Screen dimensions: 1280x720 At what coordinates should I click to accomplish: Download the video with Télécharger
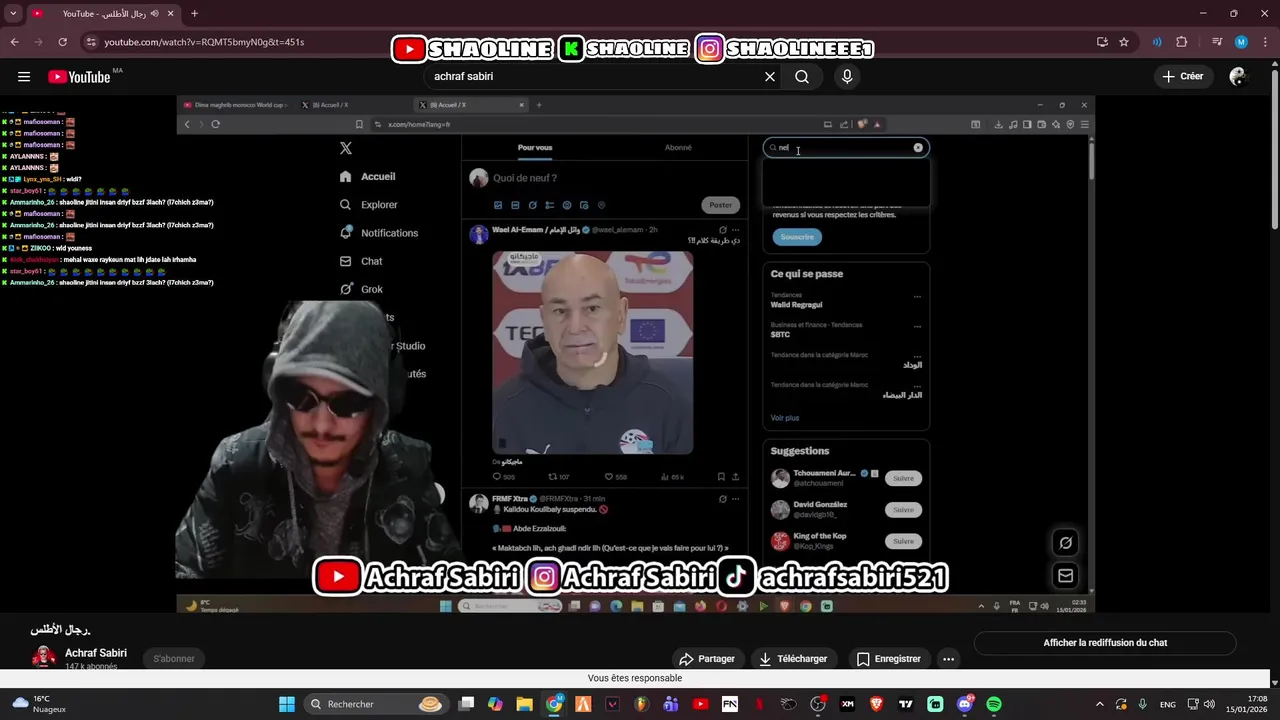coord(793,659)
